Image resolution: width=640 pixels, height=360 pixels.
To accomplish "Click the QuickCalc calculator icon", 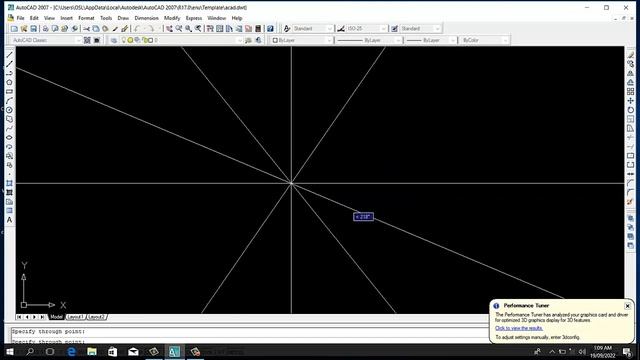I will (x=258, y=29).
